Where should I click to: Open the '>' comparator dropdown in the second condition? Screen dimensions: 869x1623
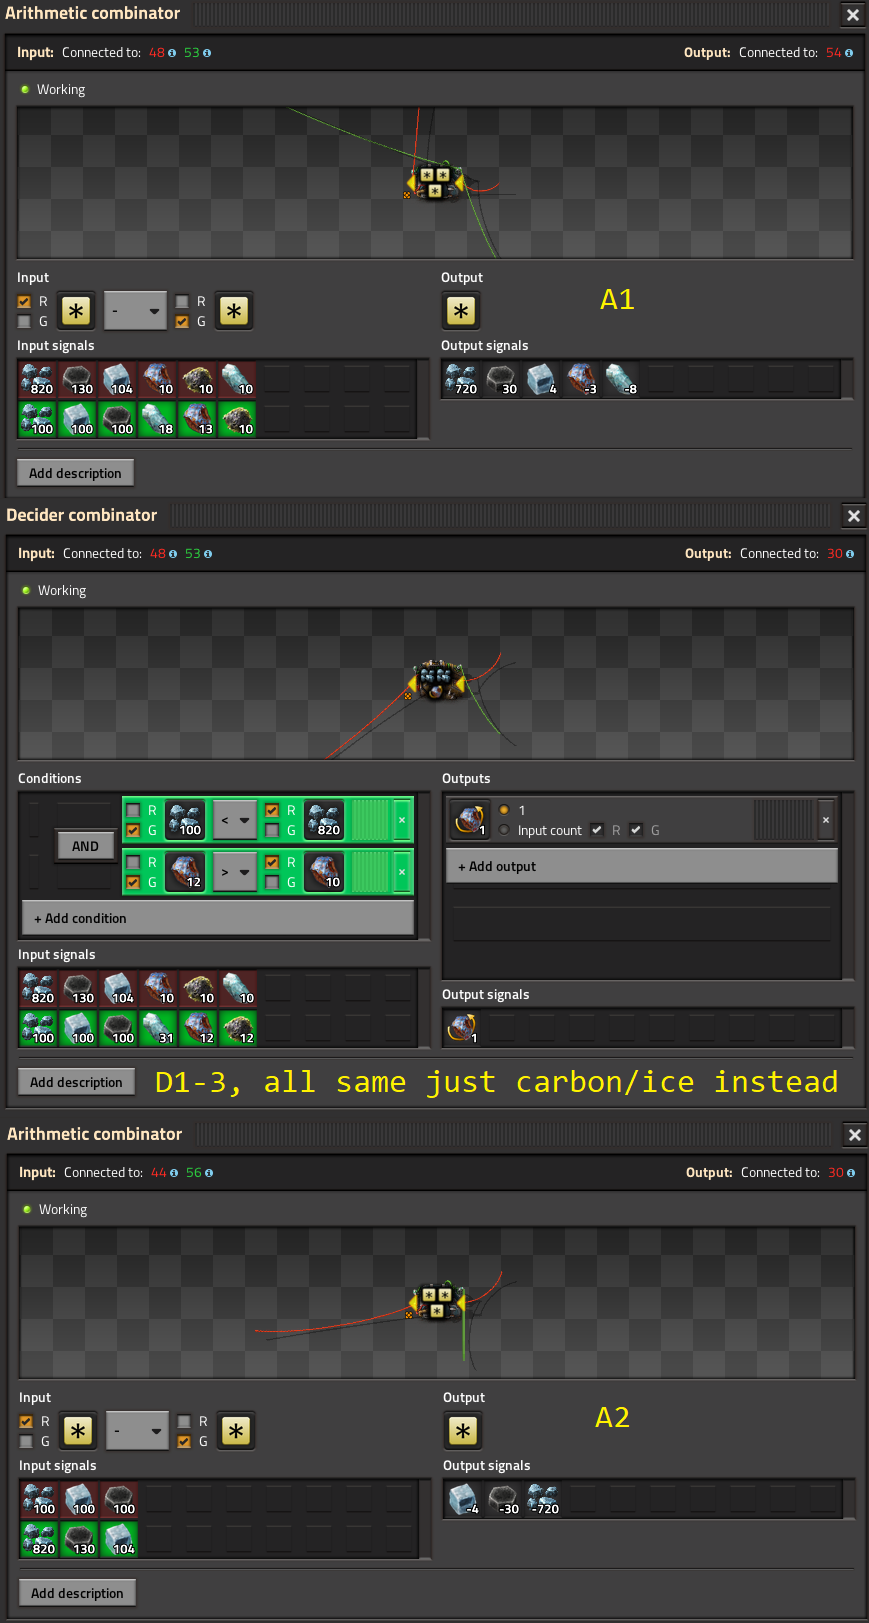[x=235, y=872]
